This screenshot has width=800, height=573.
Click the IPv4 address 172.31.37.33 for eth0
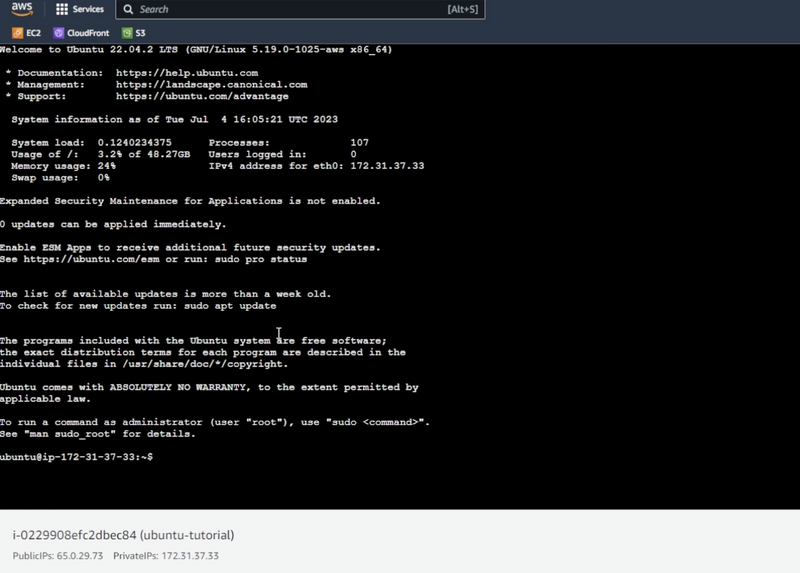pyautogui.click(x=387, y=166)
